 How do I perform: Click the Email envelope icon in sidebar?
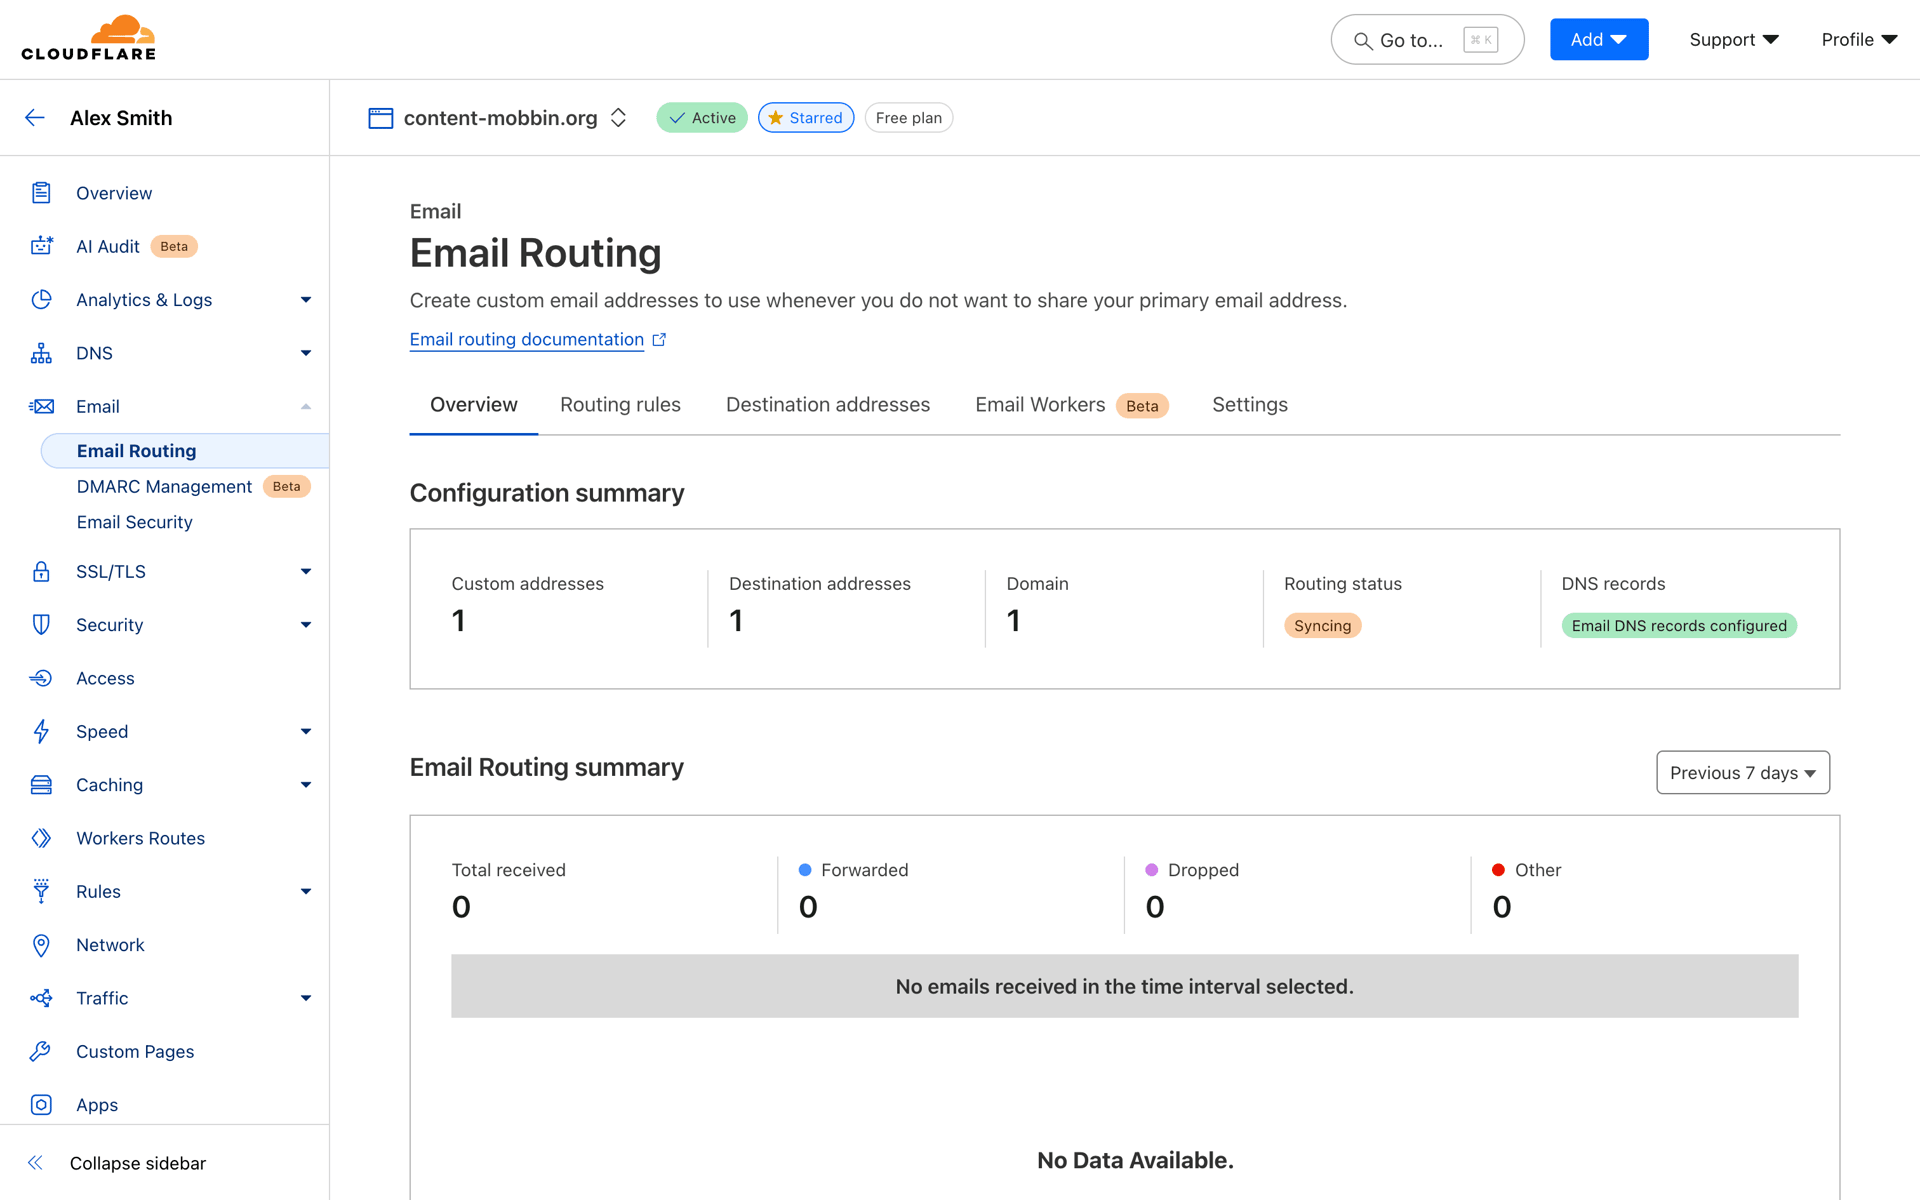[41, 406]
